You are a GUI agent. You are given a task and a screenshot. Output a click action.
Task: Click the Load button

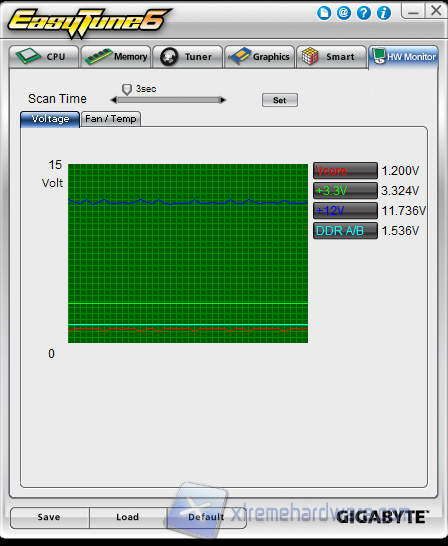[x=128, y=517]
